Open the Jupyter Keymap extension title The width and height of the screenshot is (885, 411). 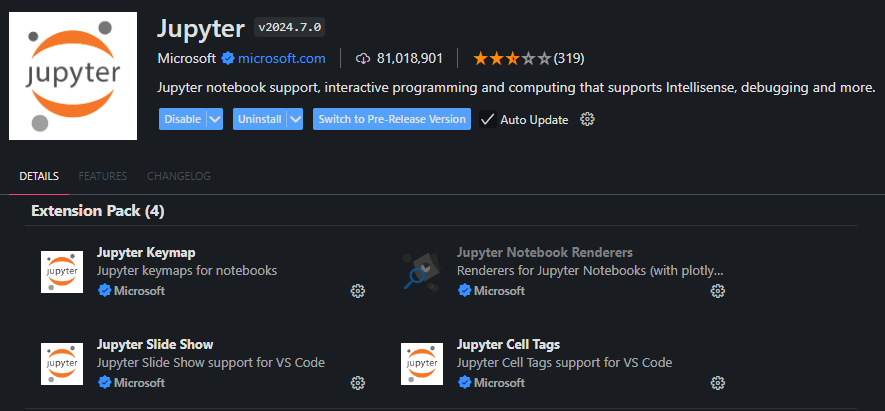(146, 252)
